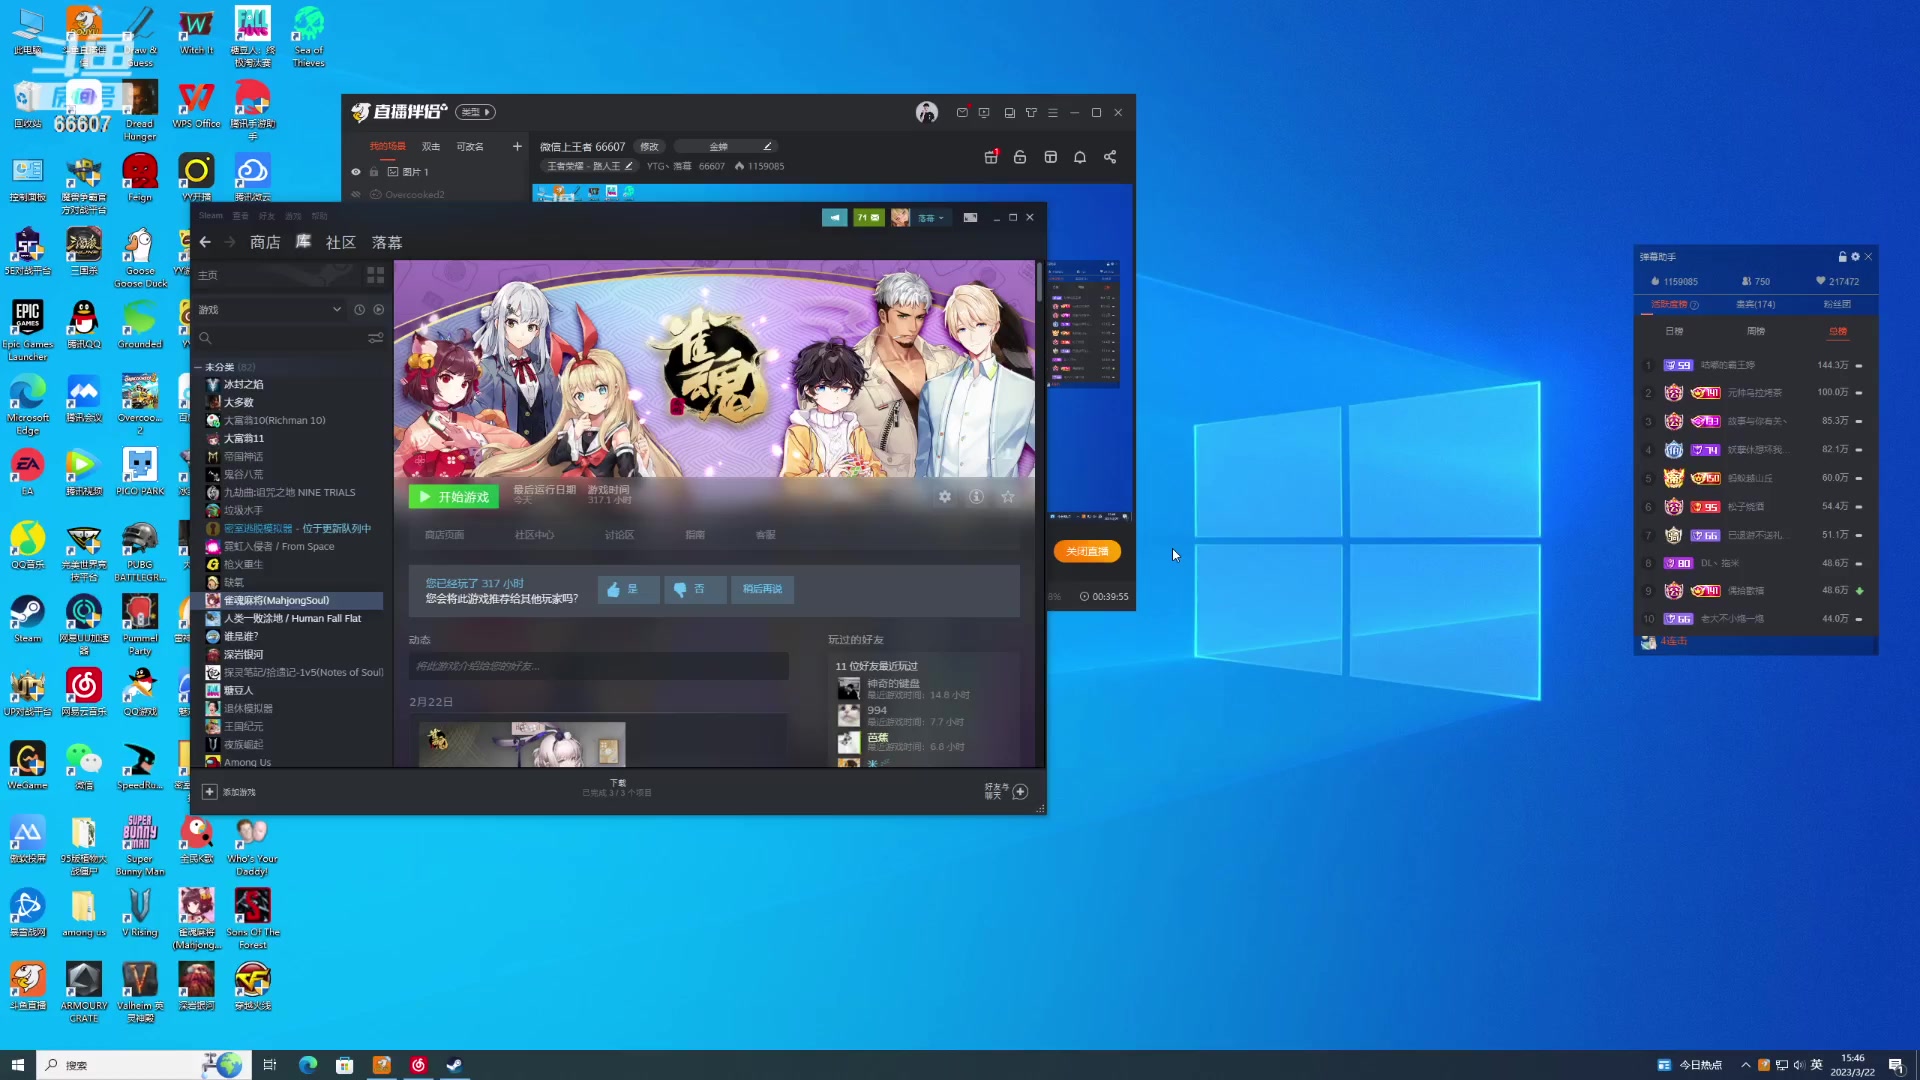
Task: Open the Sea of Thieves desktop shortcut
Action: [x=309, y=37]
